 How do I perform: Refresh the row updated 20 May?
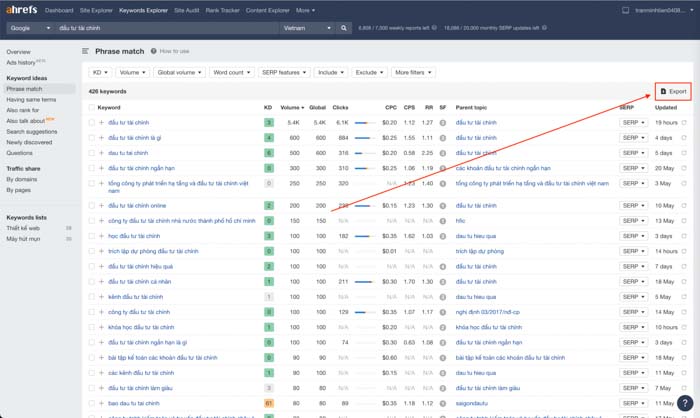coord(684,168)
